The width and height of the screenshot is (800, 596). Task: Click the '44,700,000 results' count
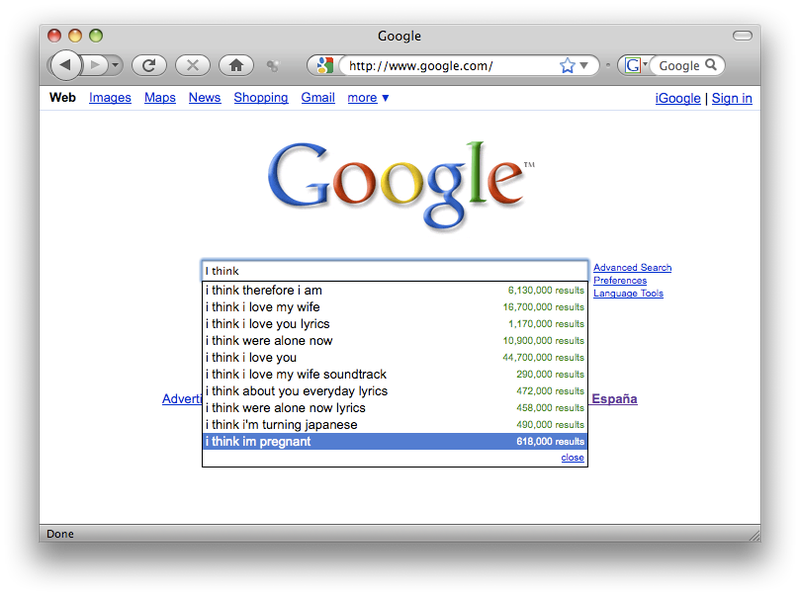click(543, 357)
